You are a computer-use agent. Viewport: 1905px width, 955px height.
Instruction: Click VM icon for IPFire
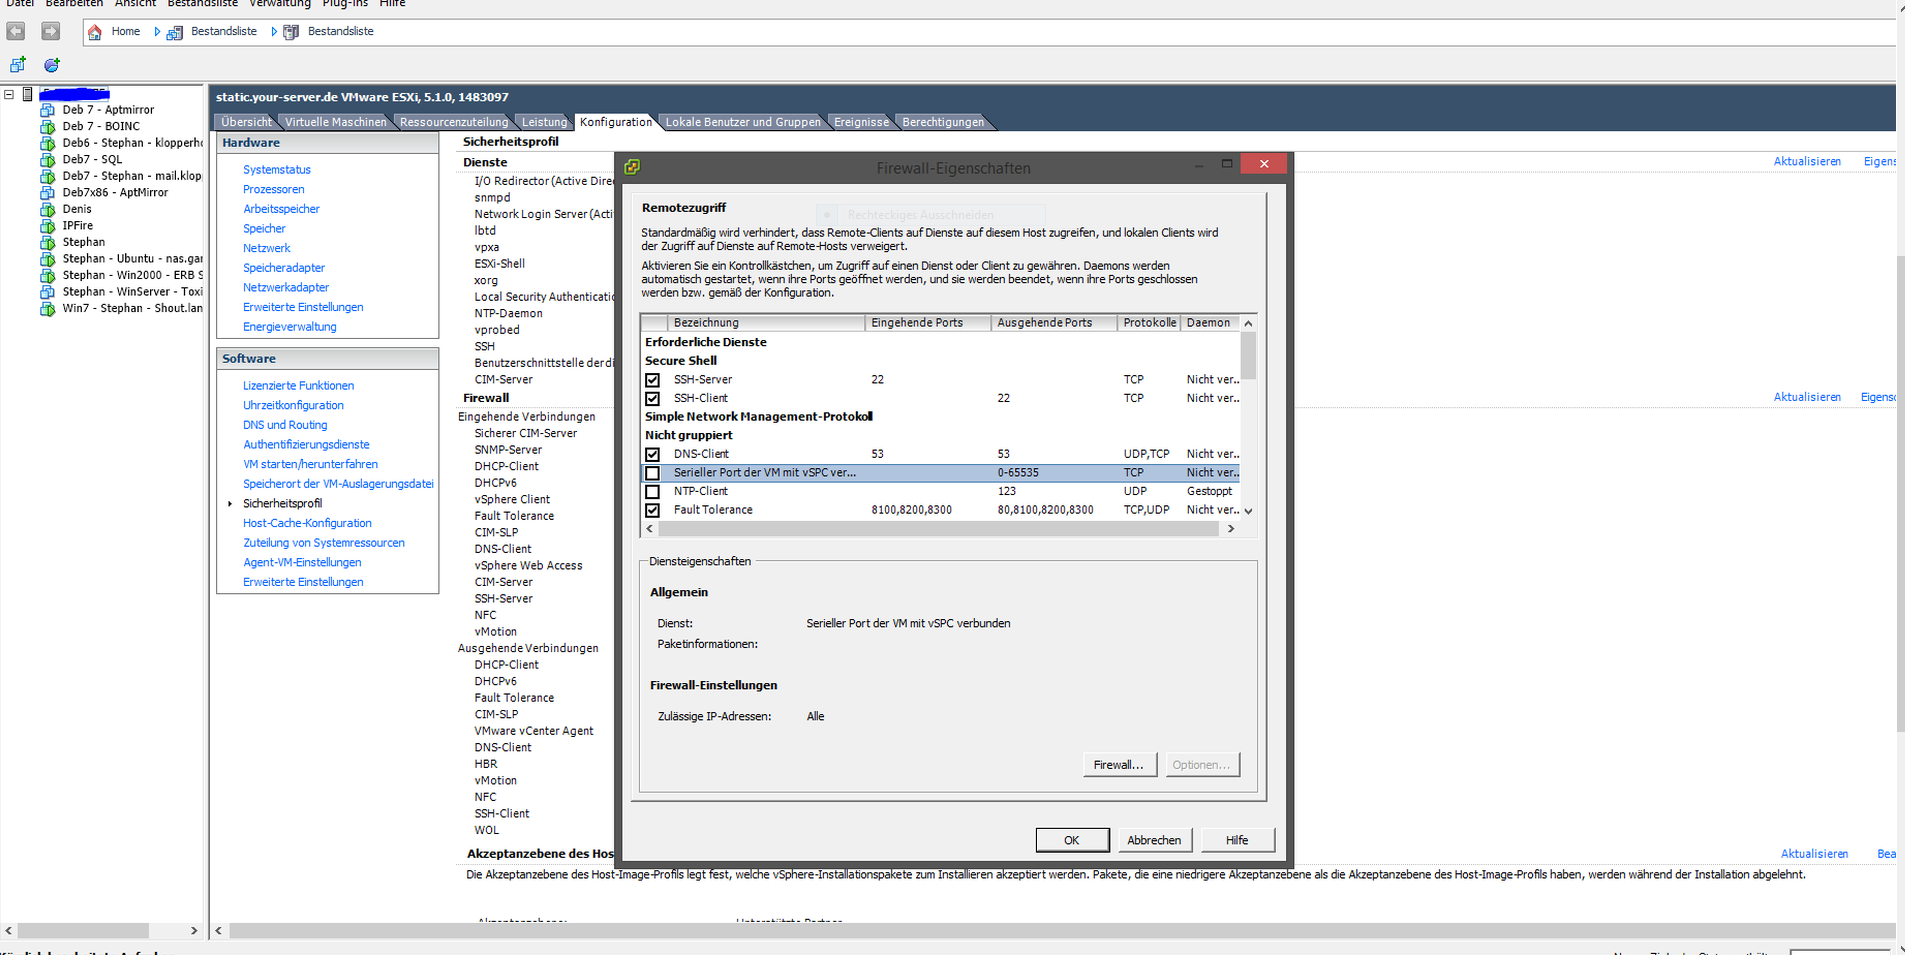click(47, 226)
